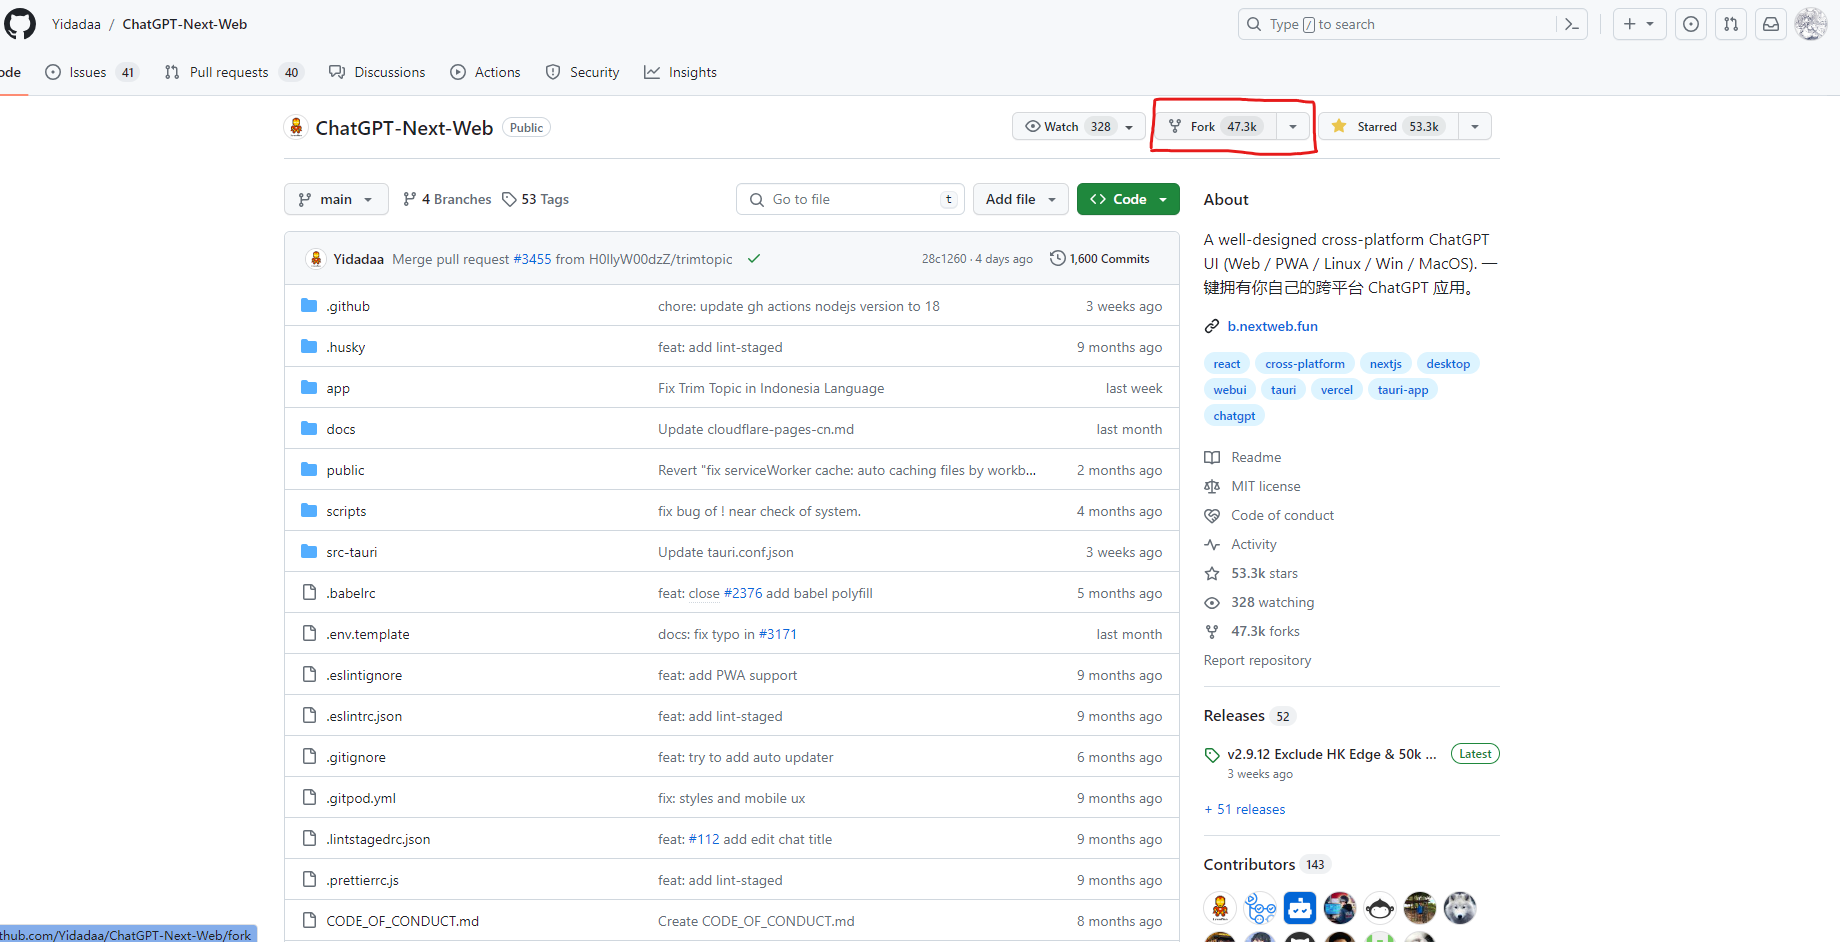Open the Insights tab

point(680,72)
